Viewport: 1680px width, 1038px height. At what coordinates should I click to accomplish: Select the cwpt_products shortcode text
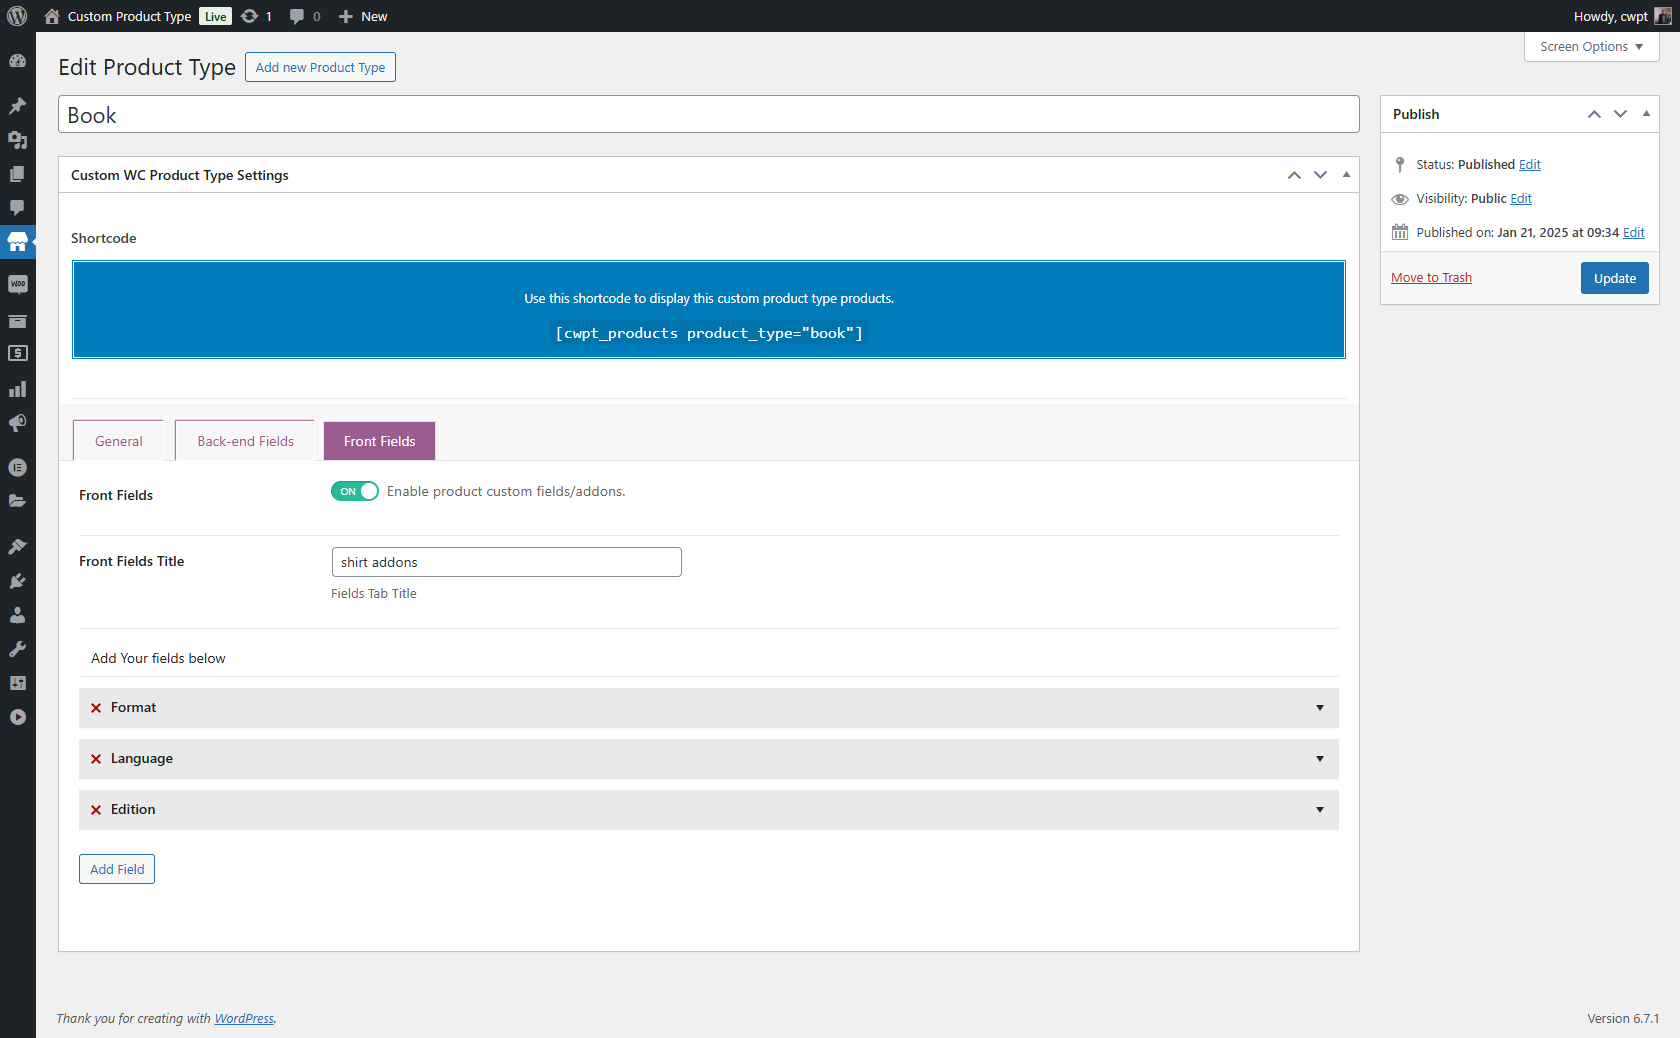tap(708, 333)
